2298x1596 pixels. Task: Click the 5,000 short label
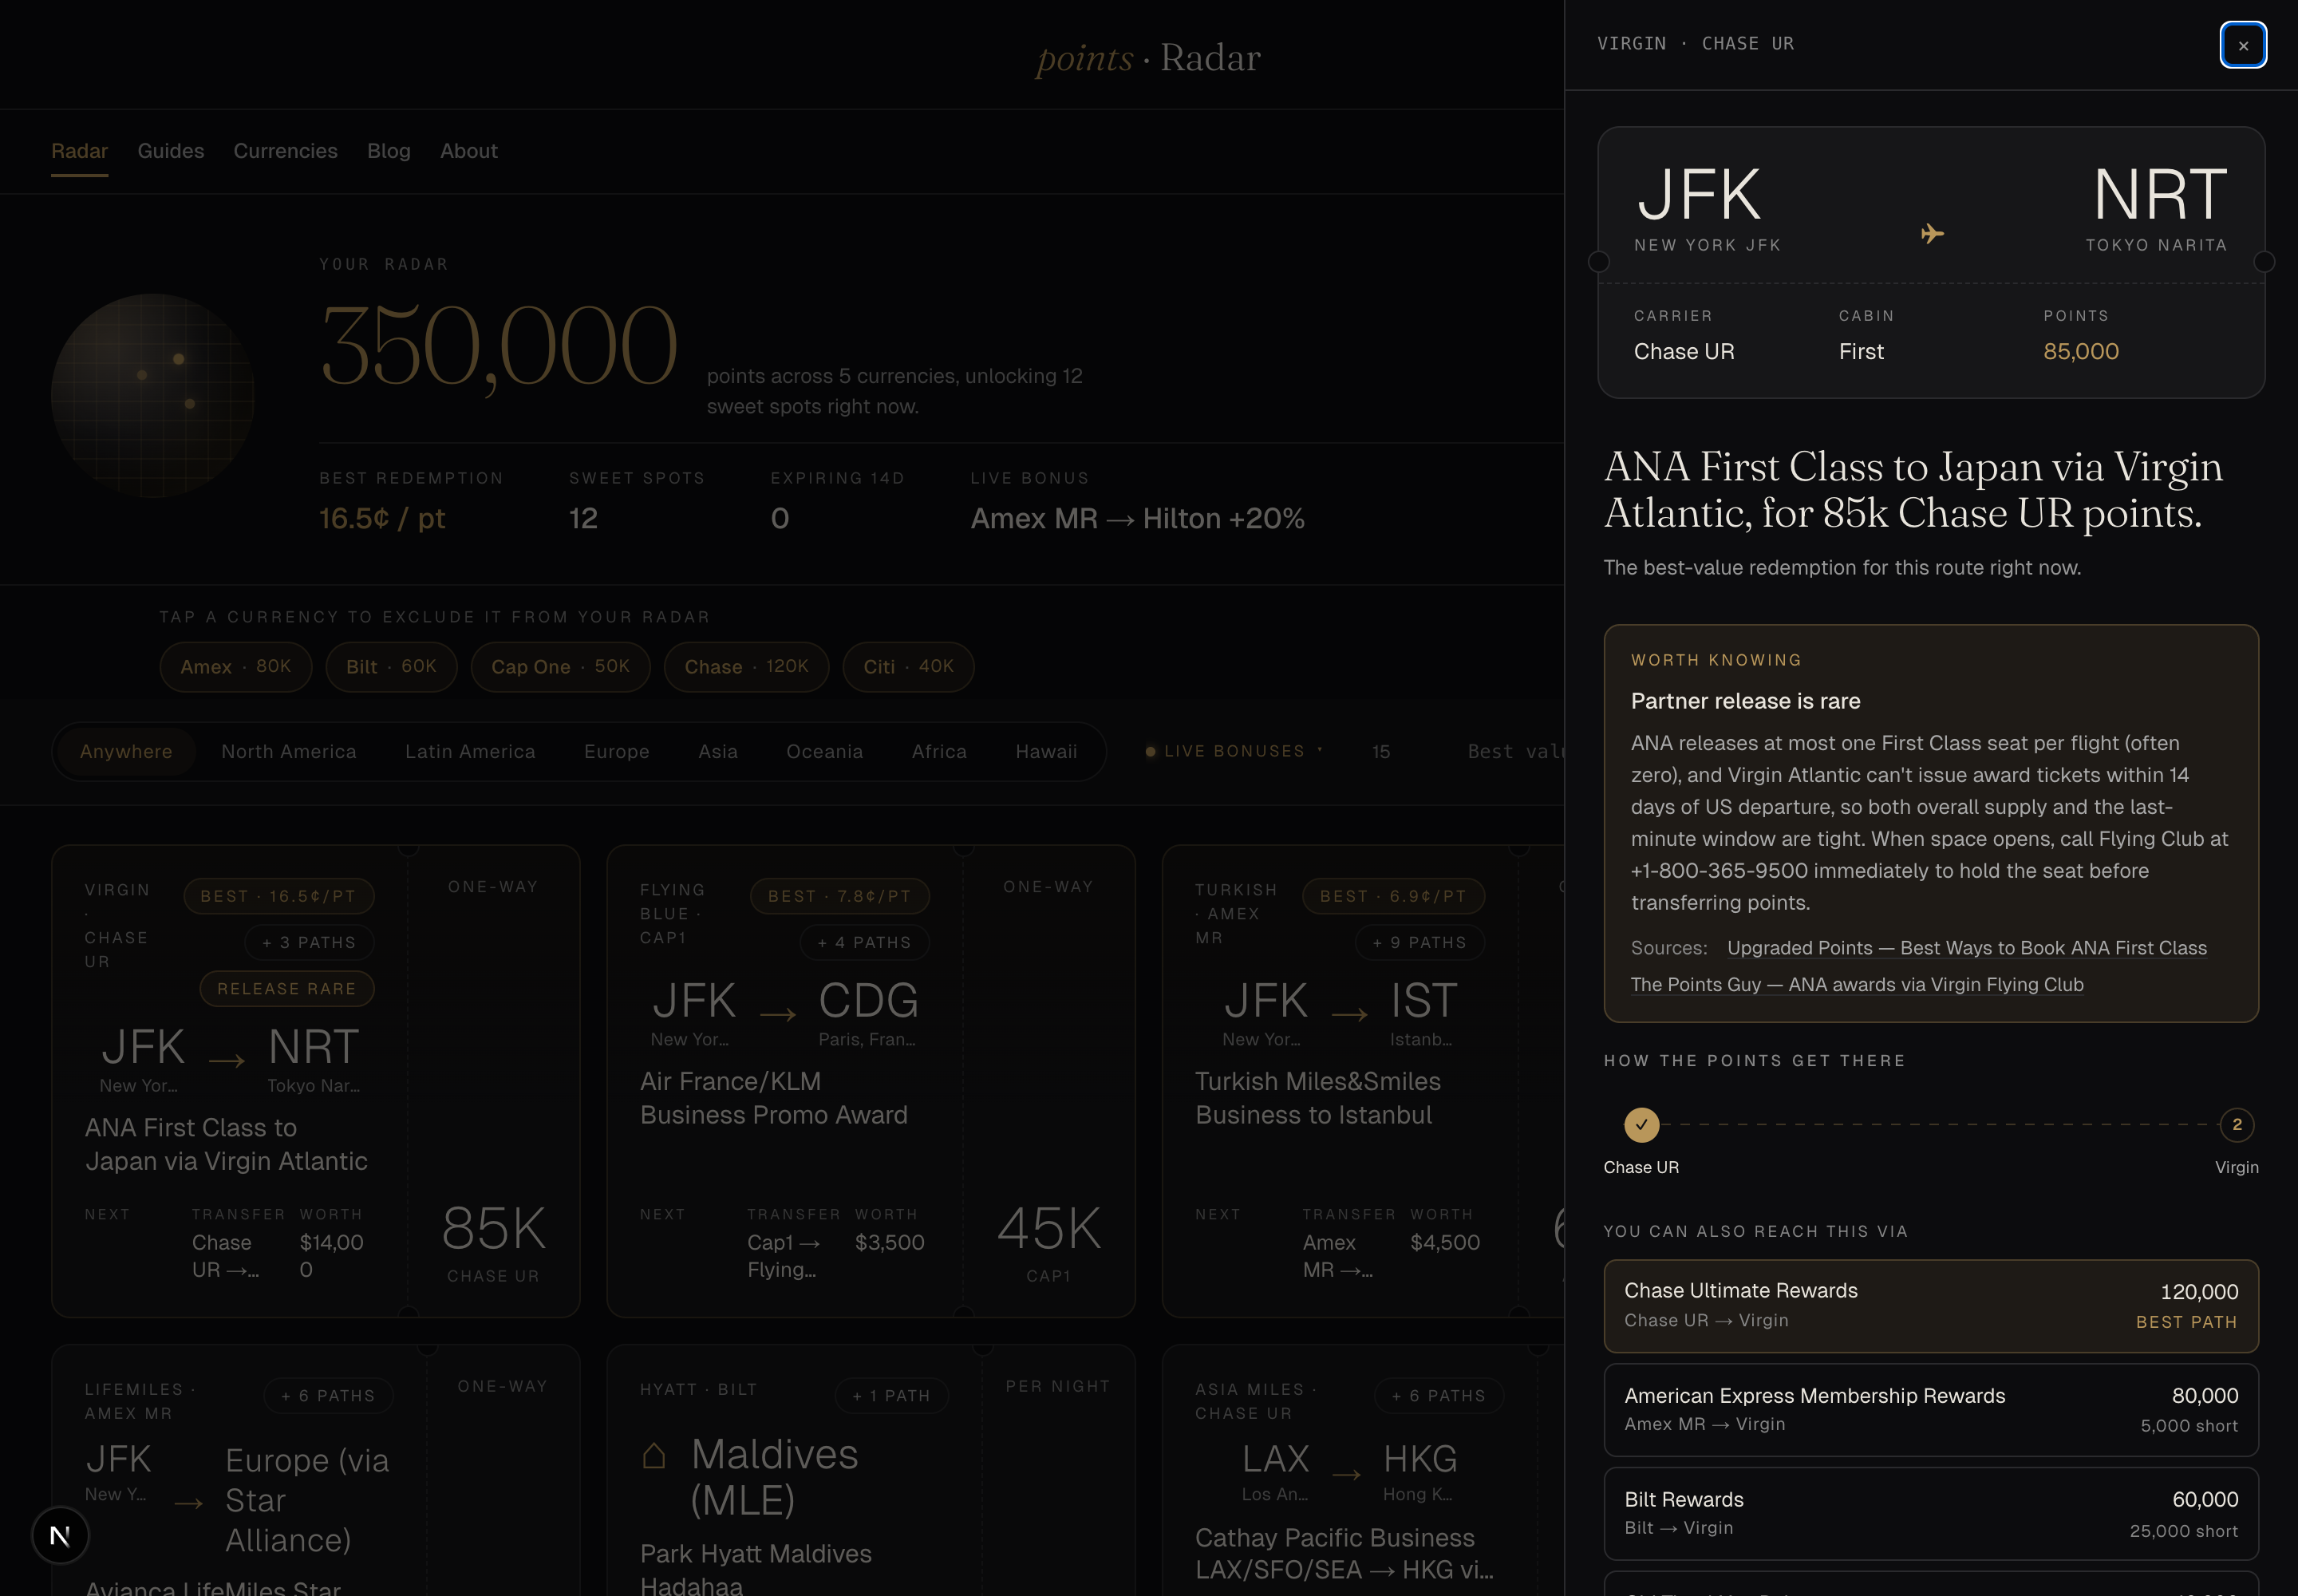2188,1425
